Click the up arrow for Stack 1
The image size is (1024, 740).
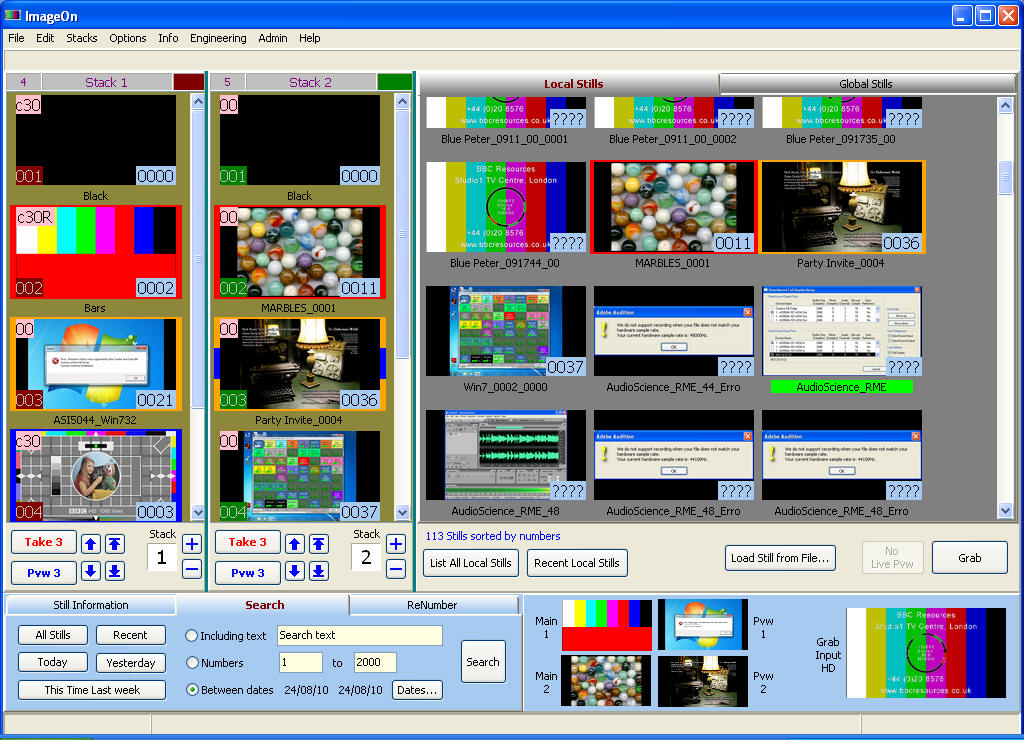(91, 544)
